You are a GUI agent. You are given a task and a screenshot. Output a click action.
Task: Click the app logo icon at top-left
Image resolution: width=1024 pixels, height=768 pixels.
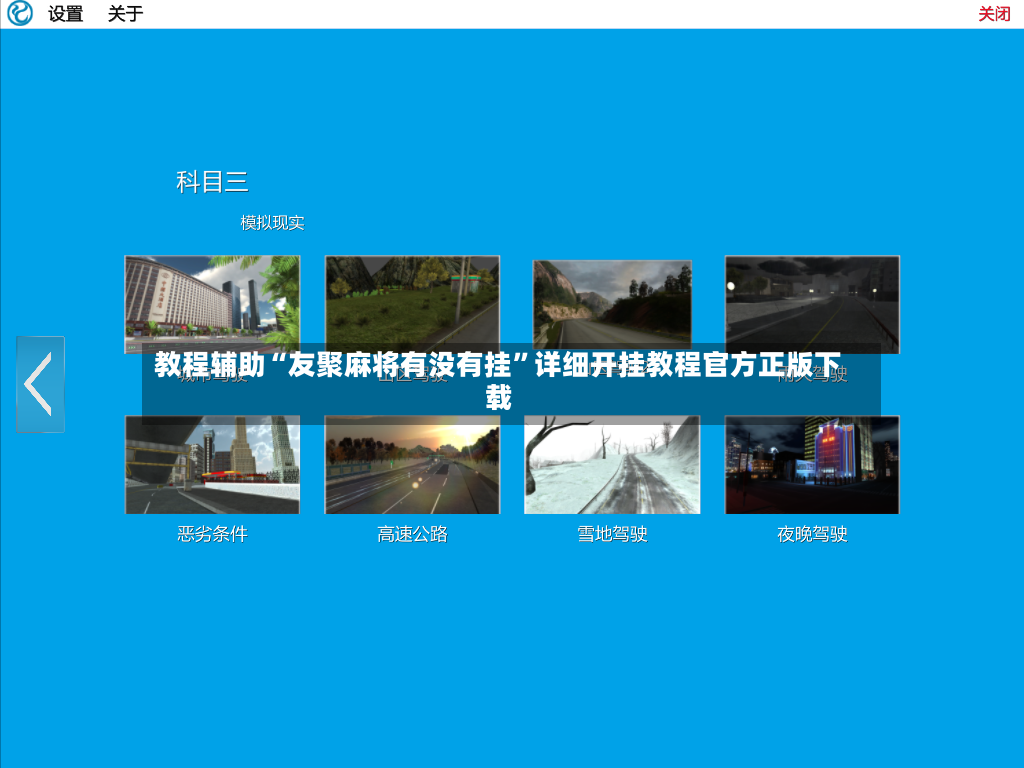[x=20, y=13]
